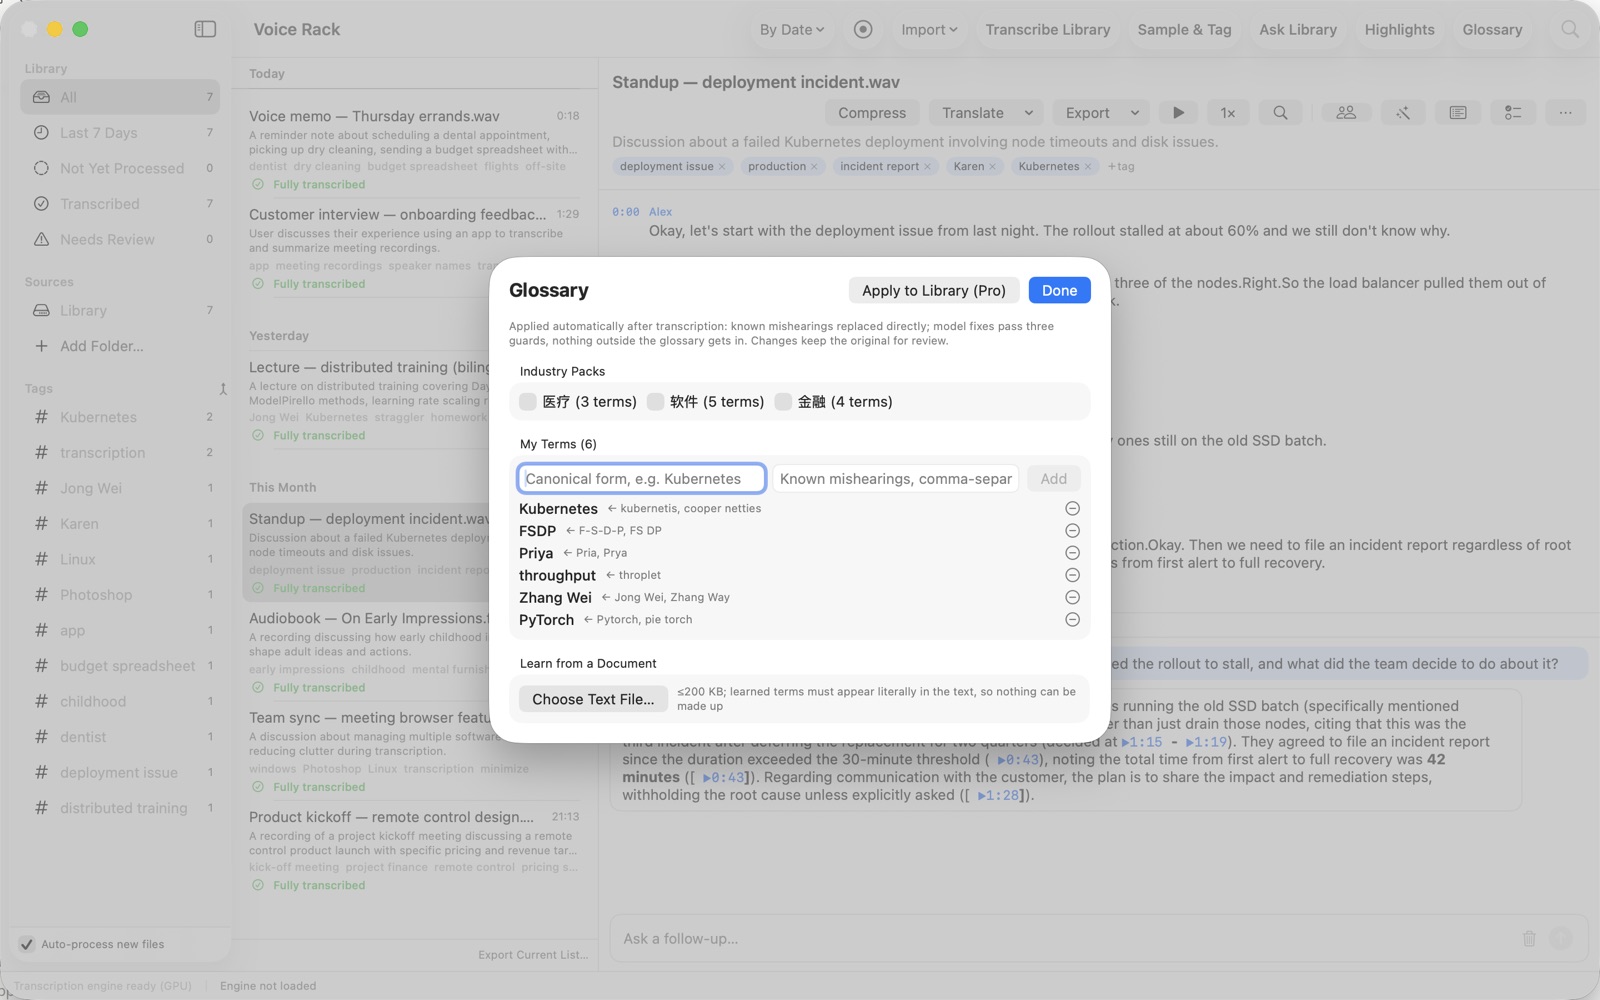Change playback speed 1x control

pyautogui.click(x=1228, y=113)
